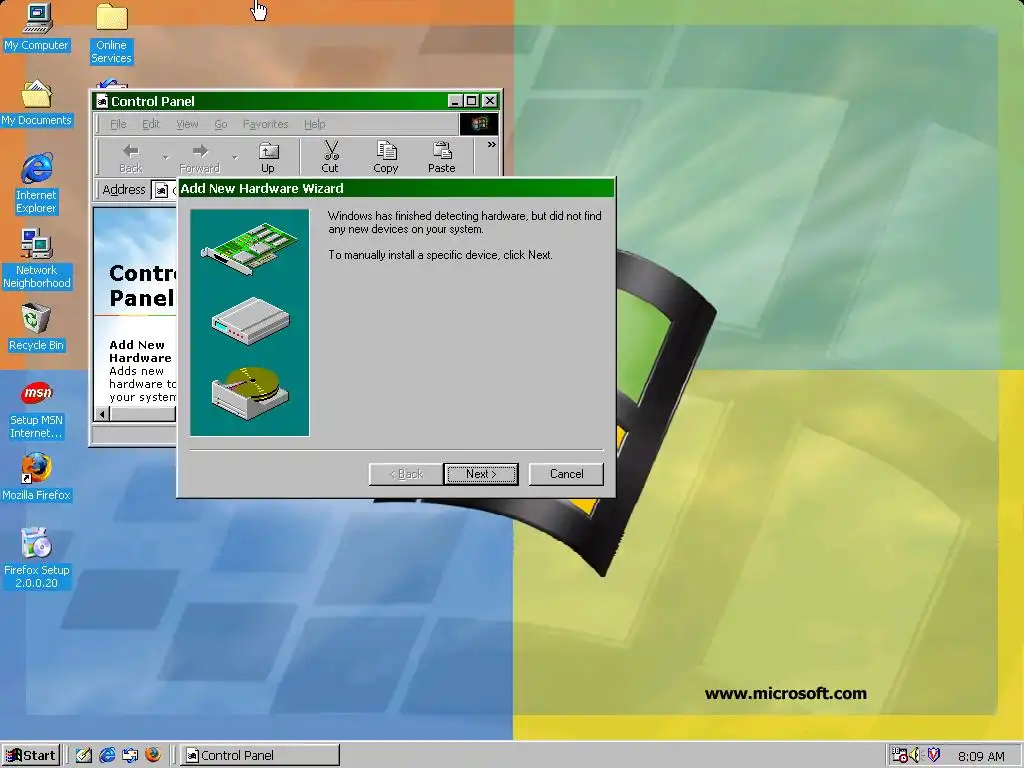Open the Forward history dropdown arrow
Image resolution: width=1024 pixels, height=768 pixels.
235,157
